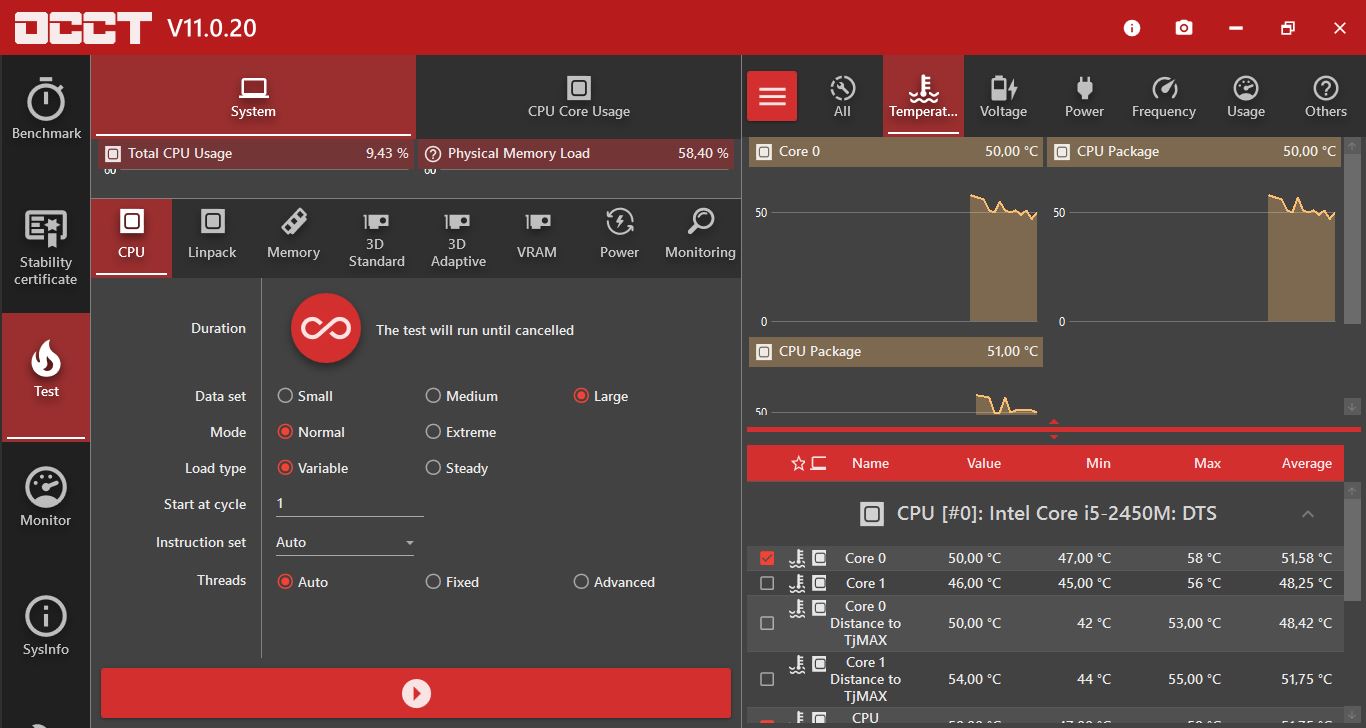
Task: Toggle the Core 0 graph header
Action: click(895, 152)
